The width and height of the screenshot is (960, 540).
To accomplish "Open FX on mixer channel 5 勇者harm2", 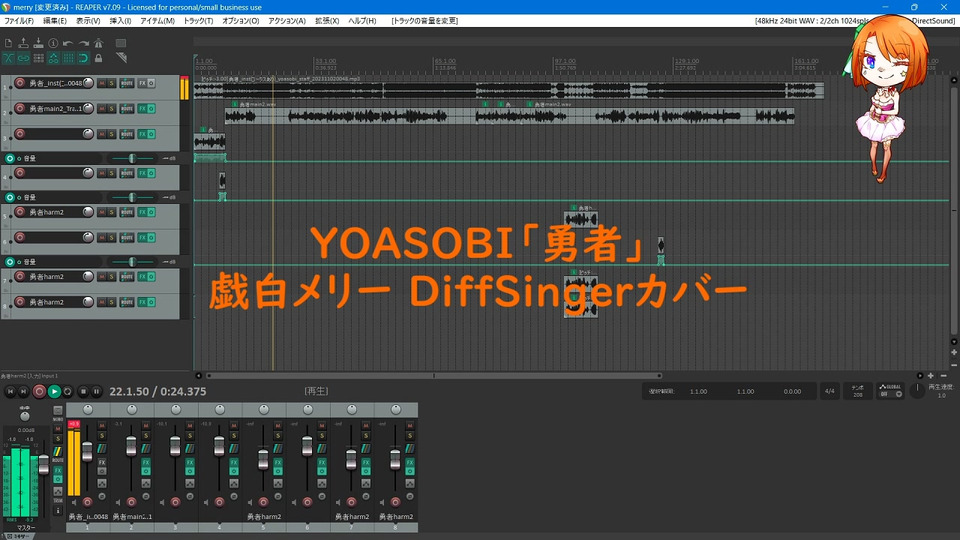I will point(277,462).
